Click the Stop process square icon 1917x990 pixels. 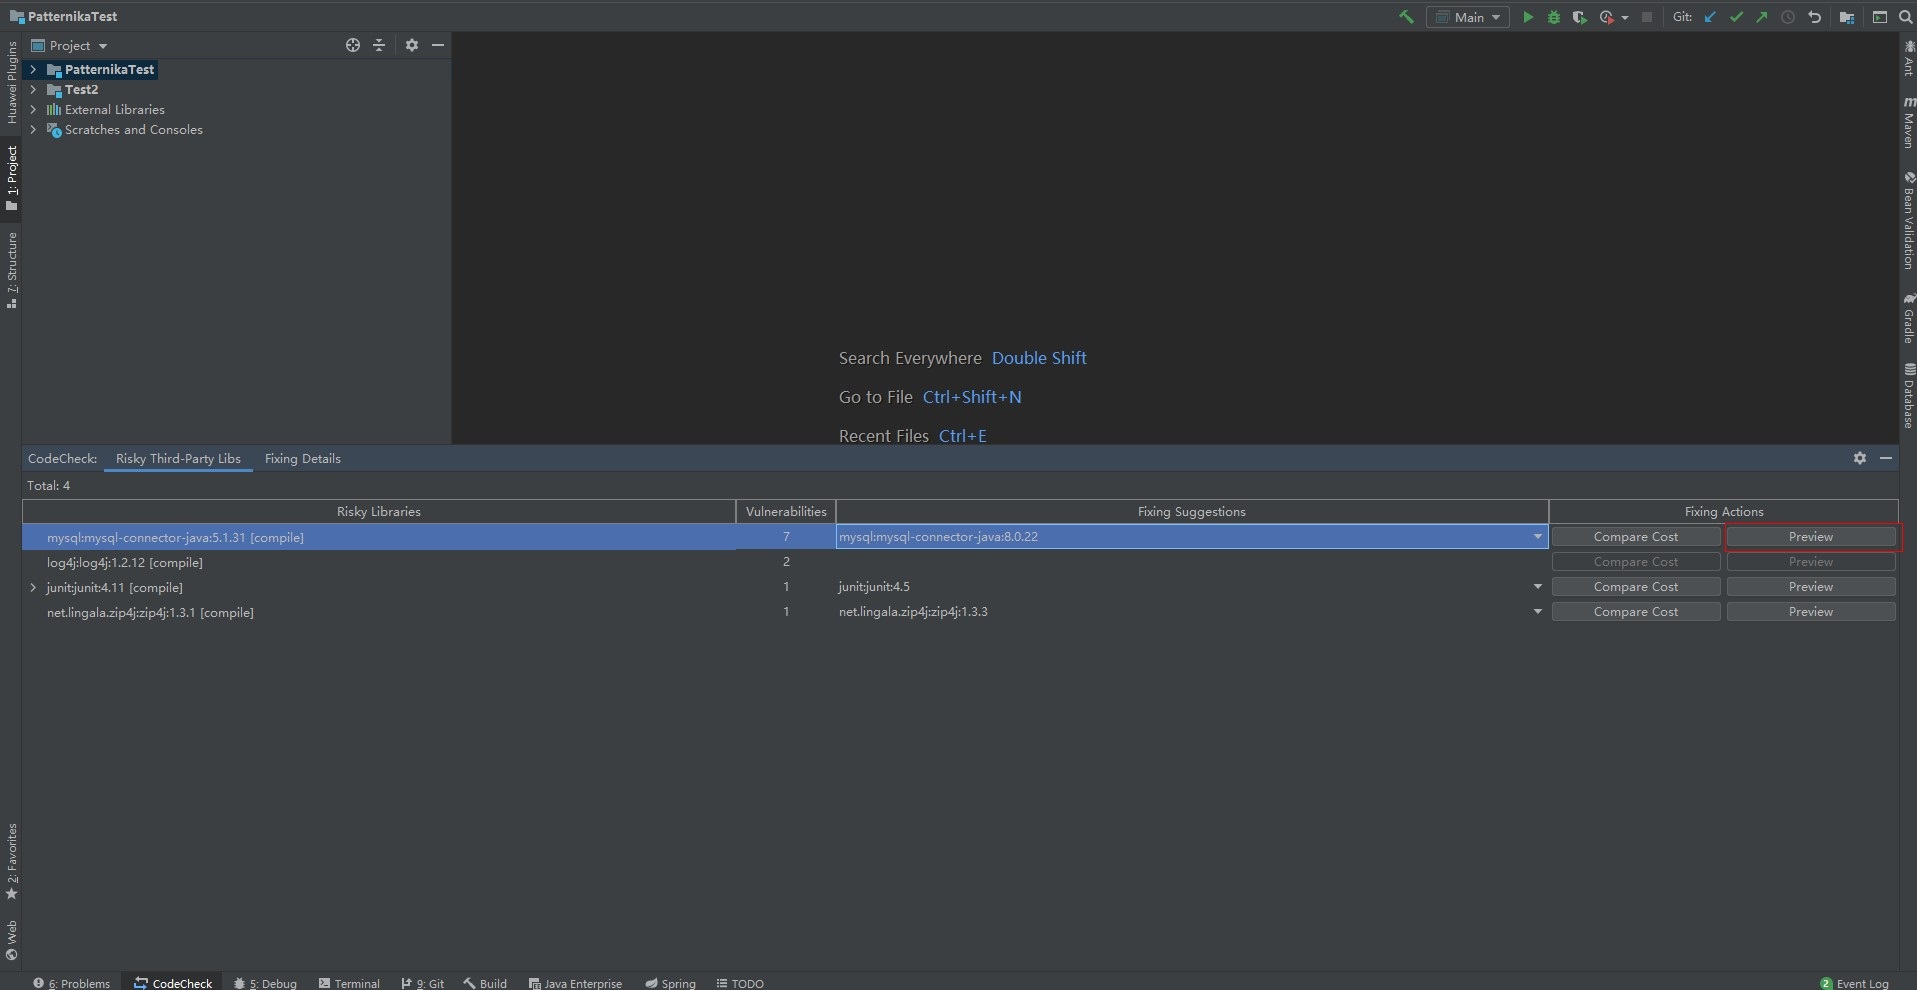pyautogui.click(x=1647, y=17)
